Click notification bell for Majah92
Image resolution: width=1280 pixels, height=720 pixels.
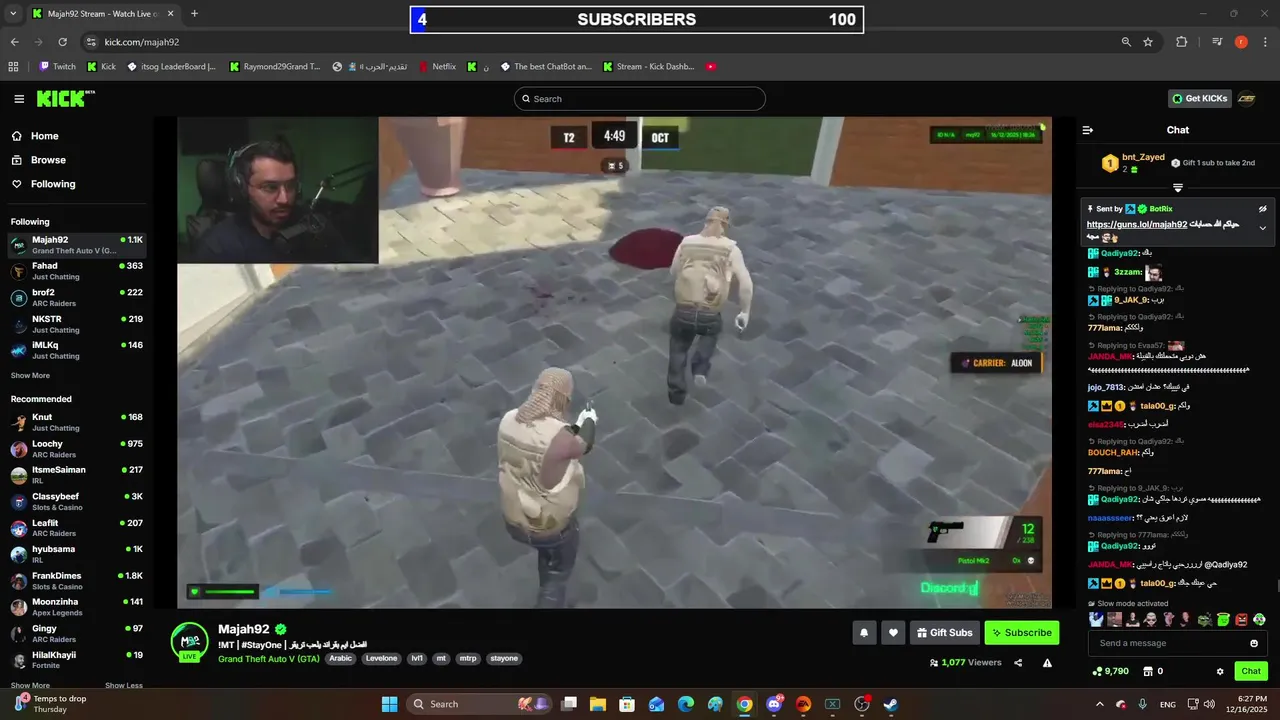click(x=864, y=632)
